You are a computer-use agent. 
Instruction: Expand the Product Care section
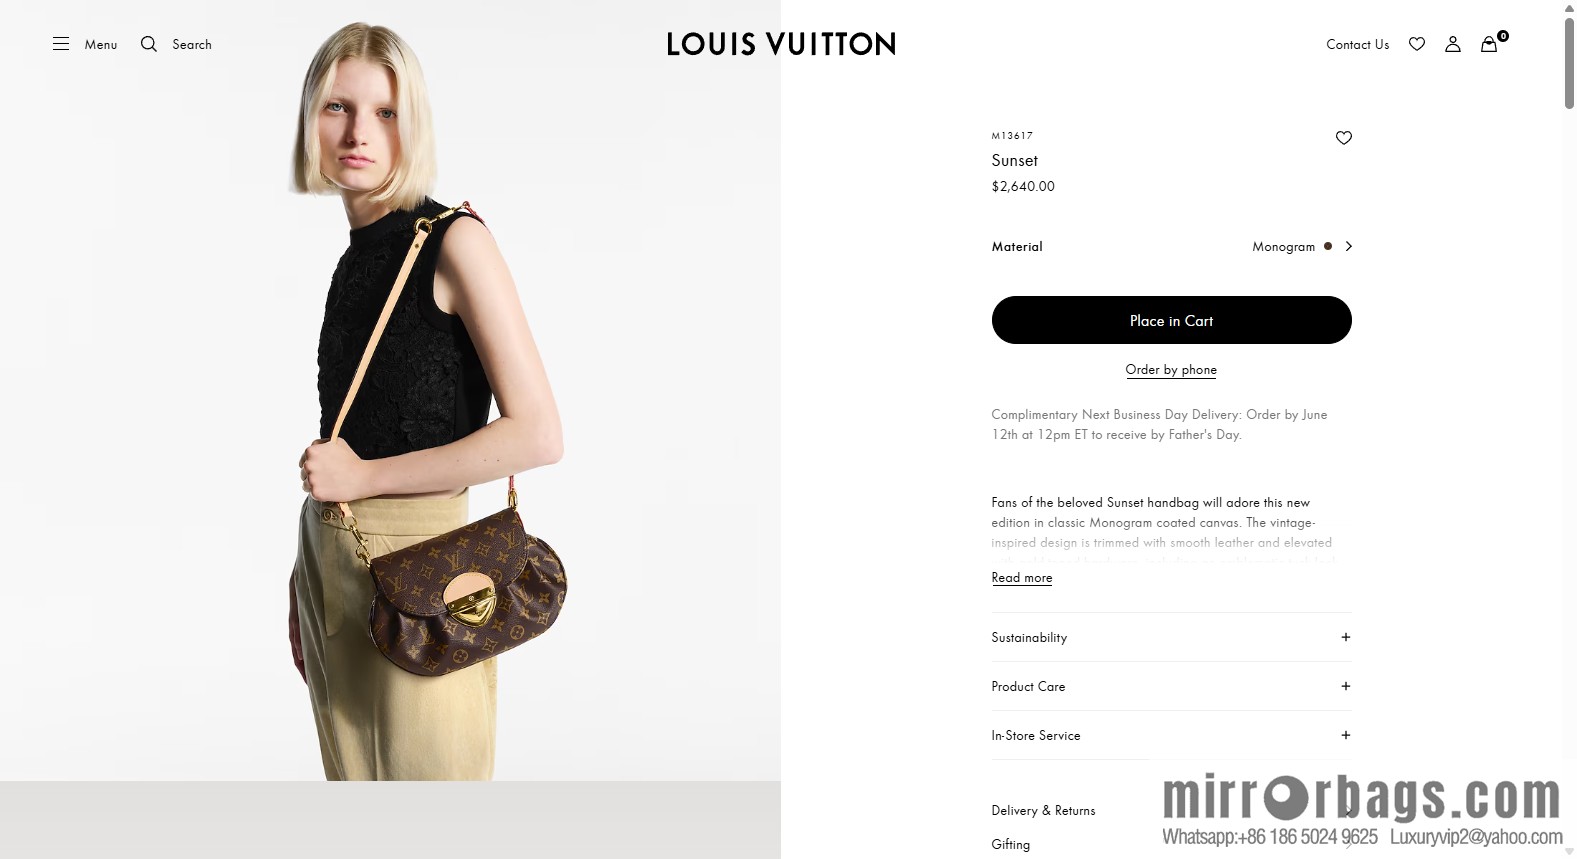1171,686
